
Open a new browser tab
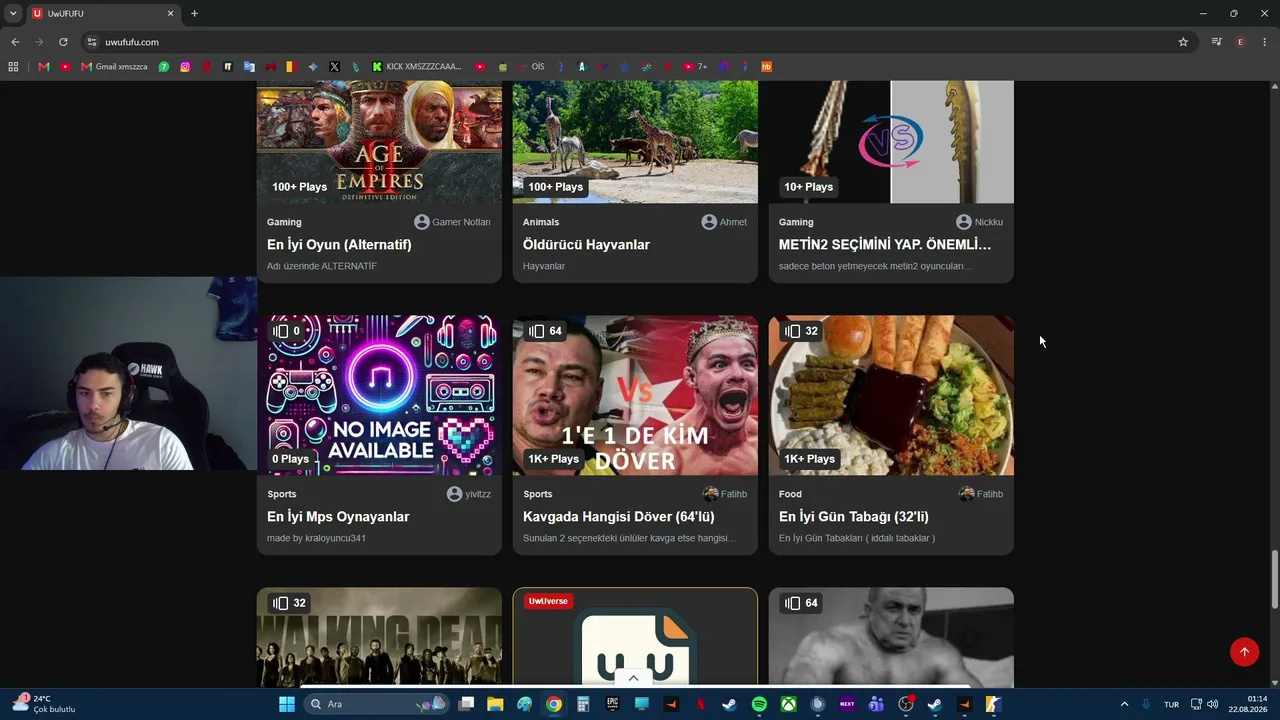click(194, 13)
